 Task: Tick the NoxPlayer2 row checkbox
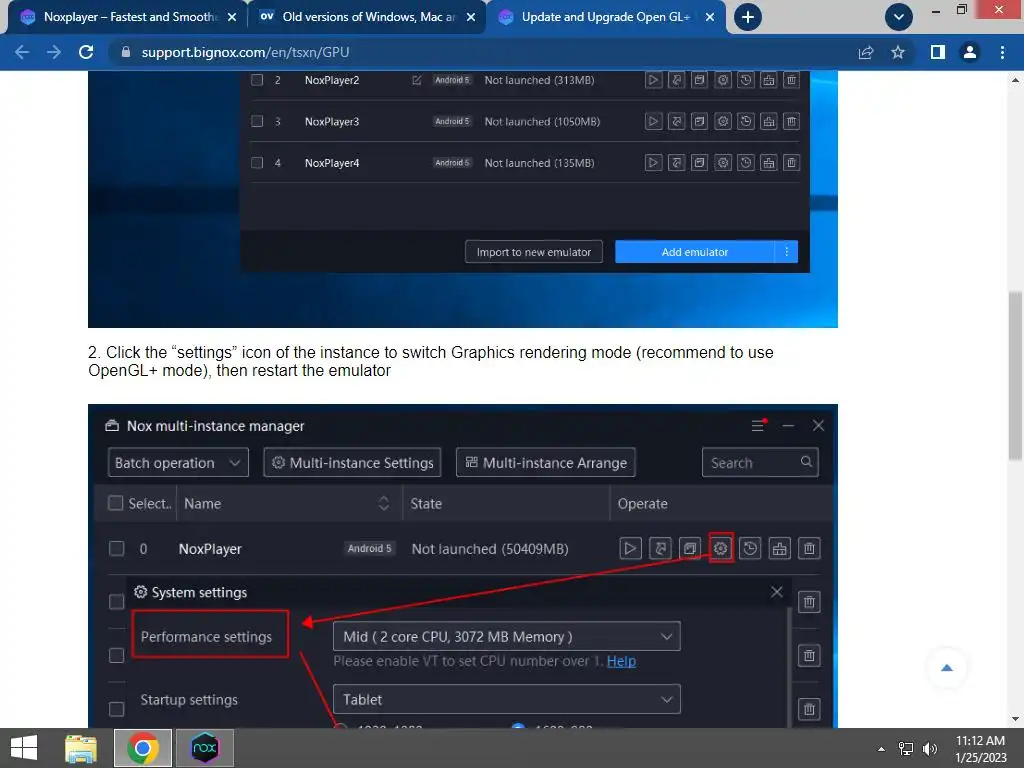[257, 80]
